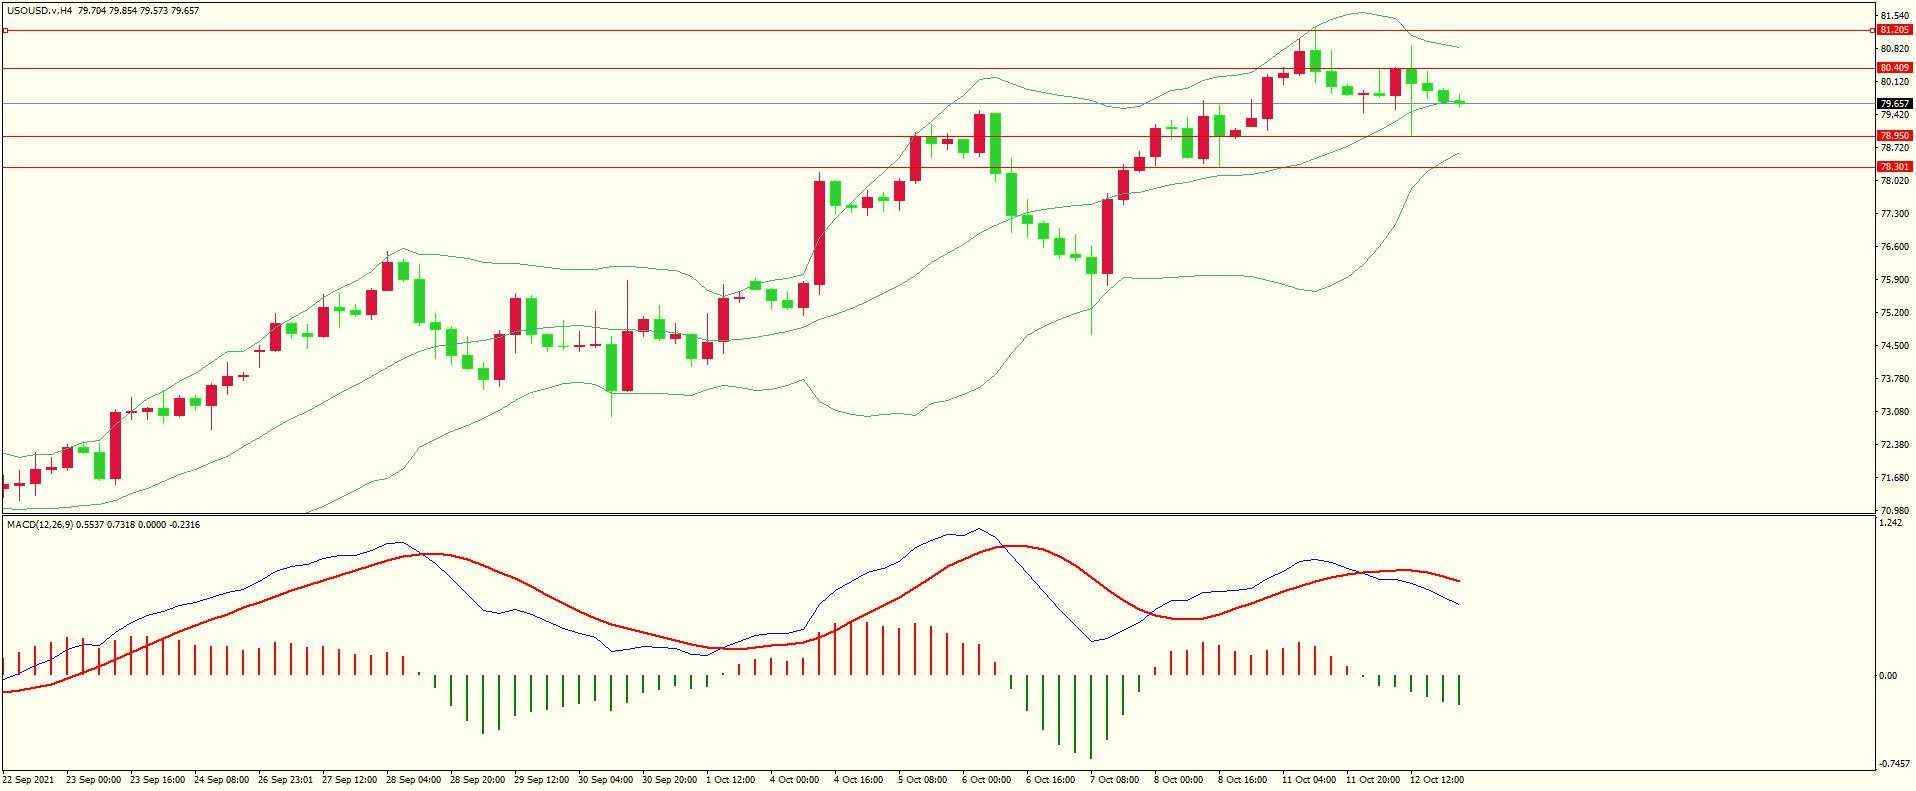This screenshot has width=1916, height=791.
Task: Click the 26 Sep 23:01 time label
Action: [x=285, y=779]
